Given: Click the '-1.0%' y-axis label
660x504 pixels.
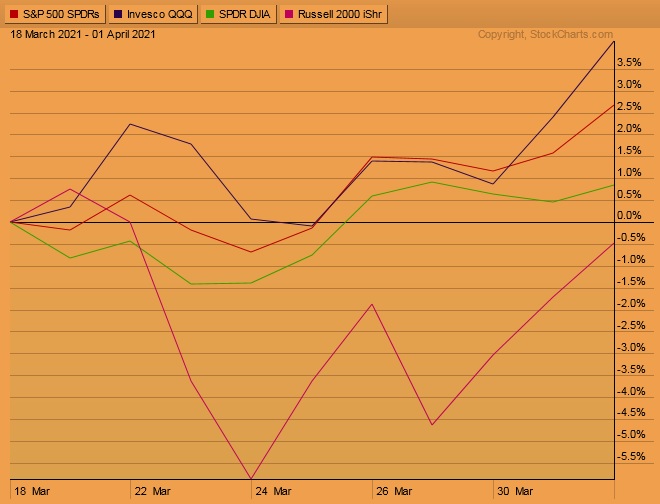Looking at the screenshot, I should click(631, 259).
